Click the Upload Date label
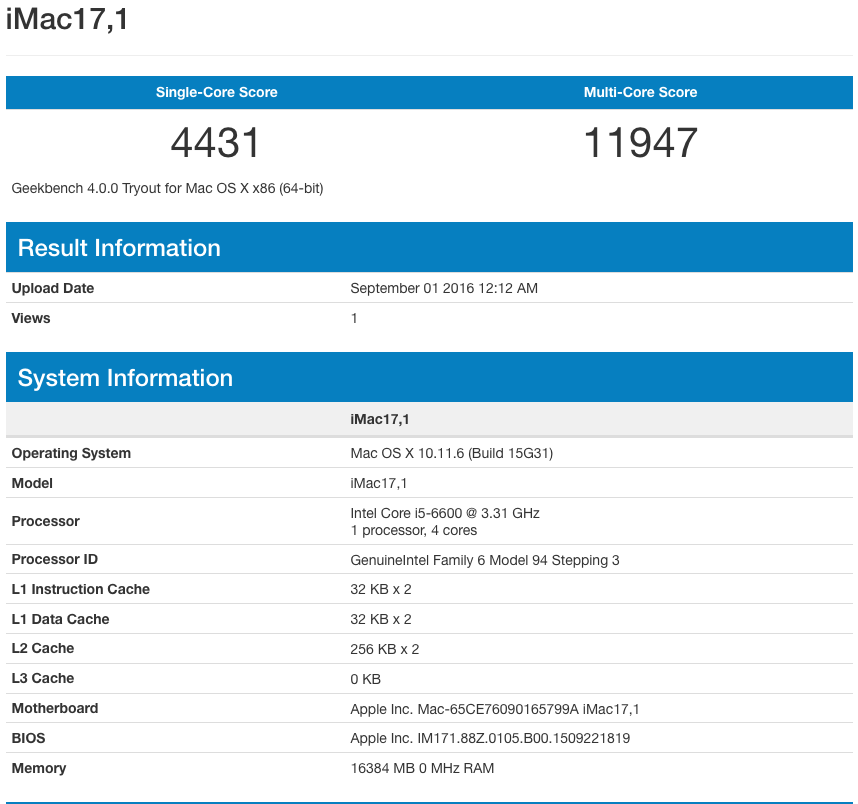This screenshot has width=858, height=804. [x=53, y=288]
